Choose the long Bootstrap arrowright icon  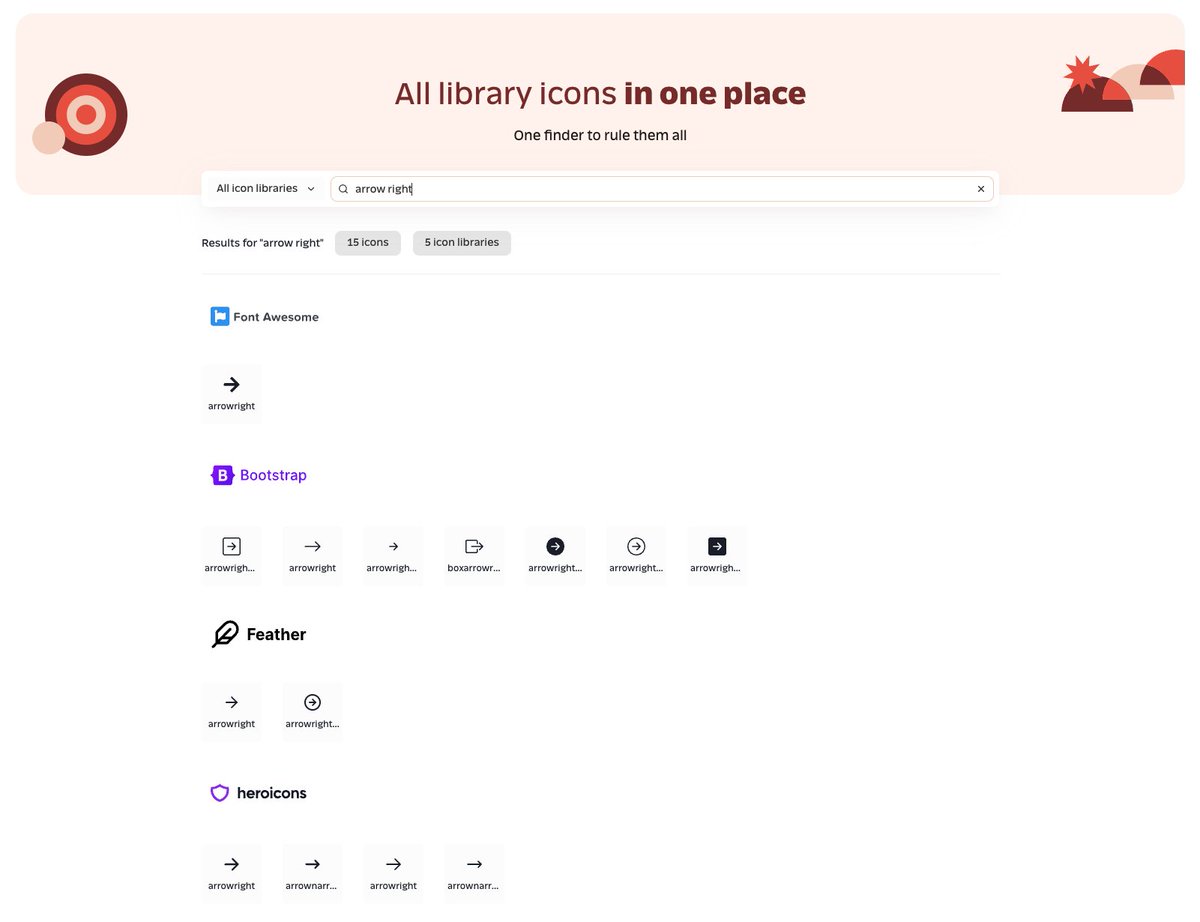[312, 555]
